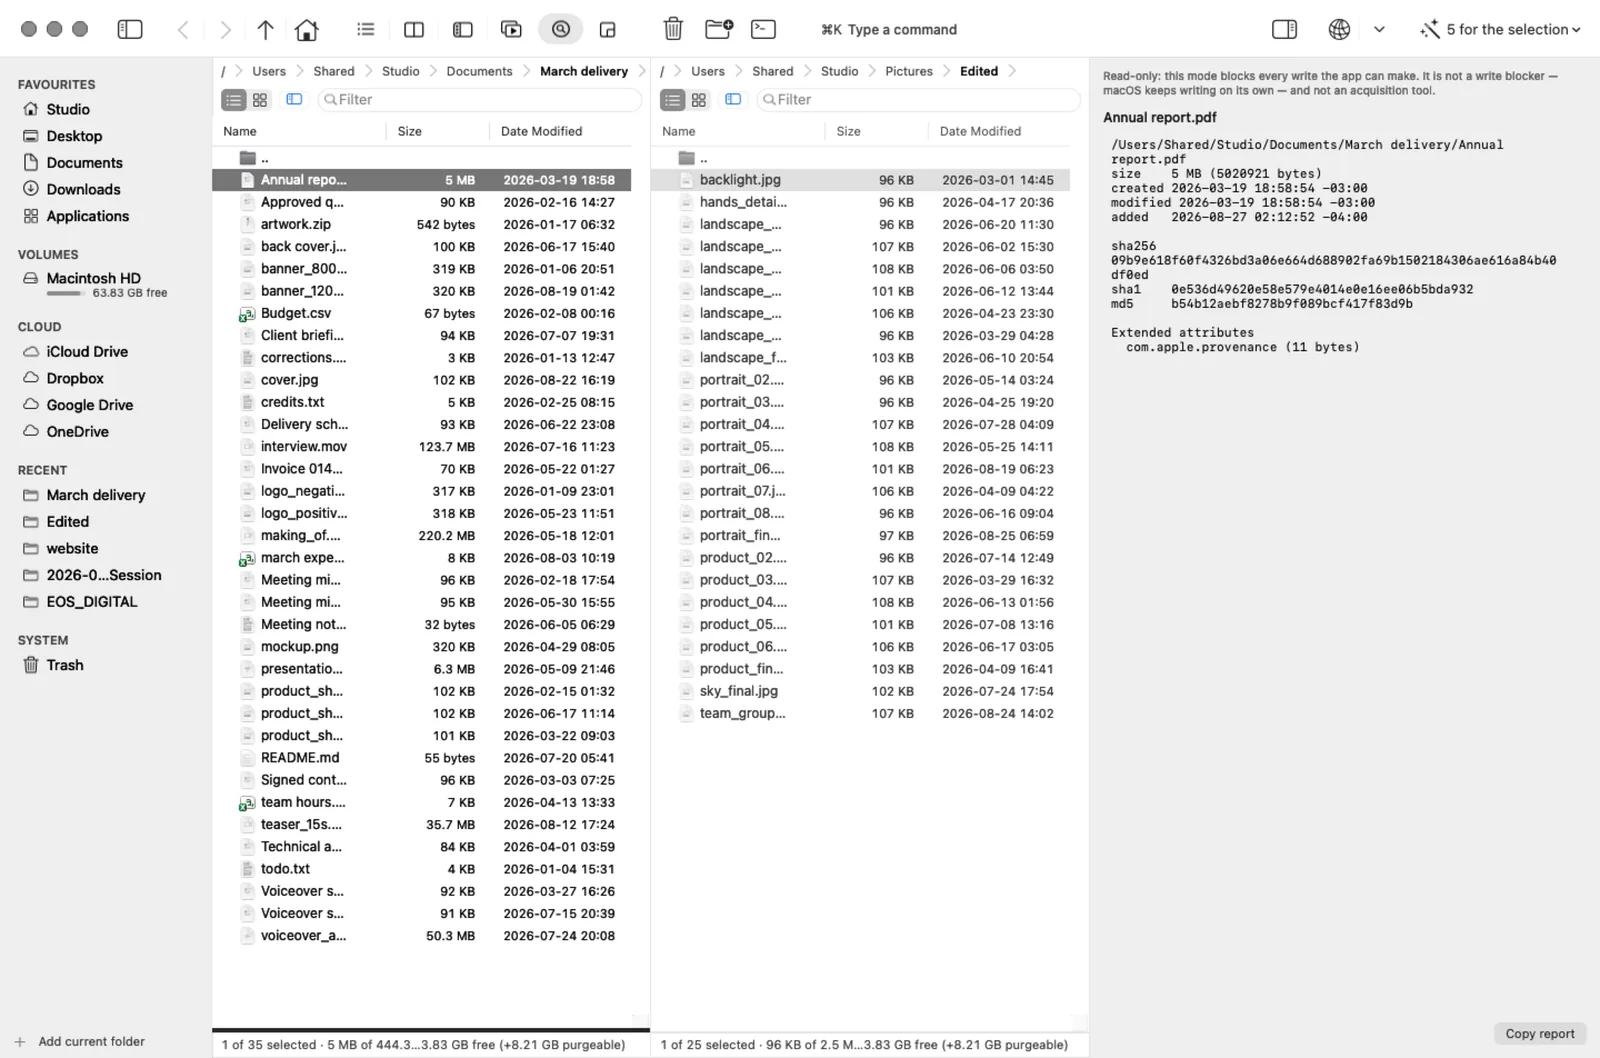
Task: Navigate to Pictures in right breadcrumb
Action: (x=908, y=71)
